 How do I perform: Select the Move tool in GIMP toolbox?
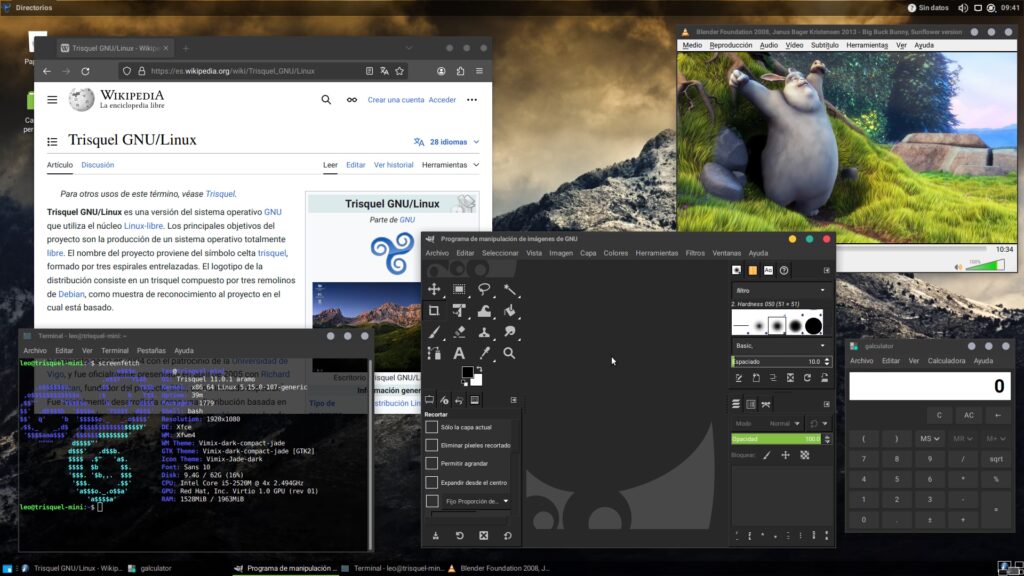point(434,289)
